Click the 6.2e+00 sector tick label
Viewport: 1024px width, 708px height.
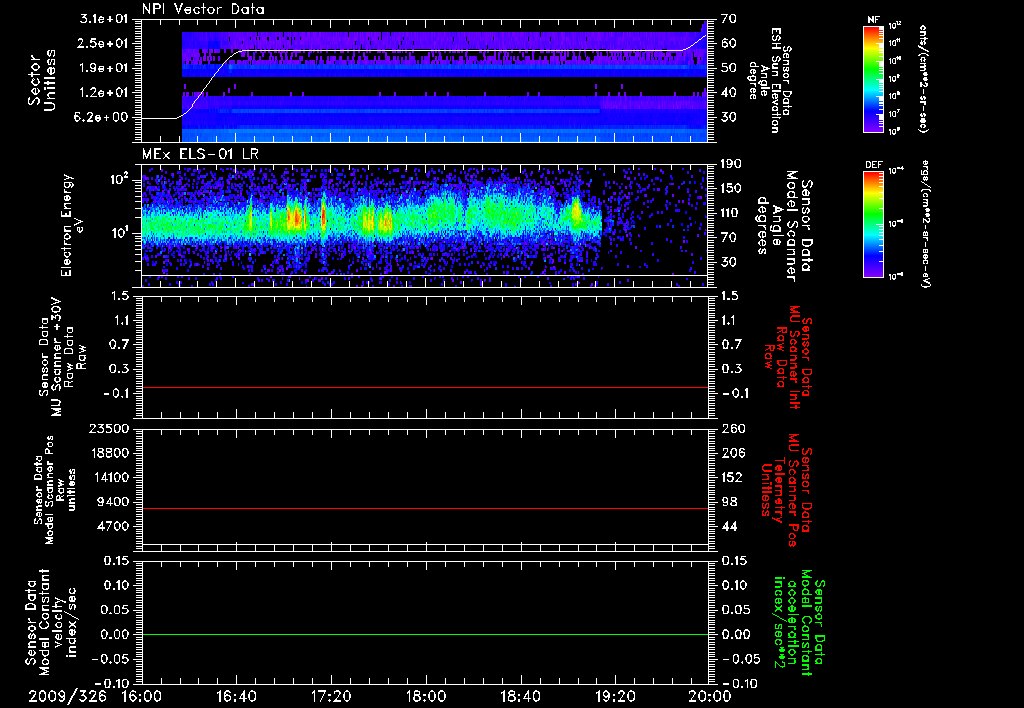pos(103,118)
